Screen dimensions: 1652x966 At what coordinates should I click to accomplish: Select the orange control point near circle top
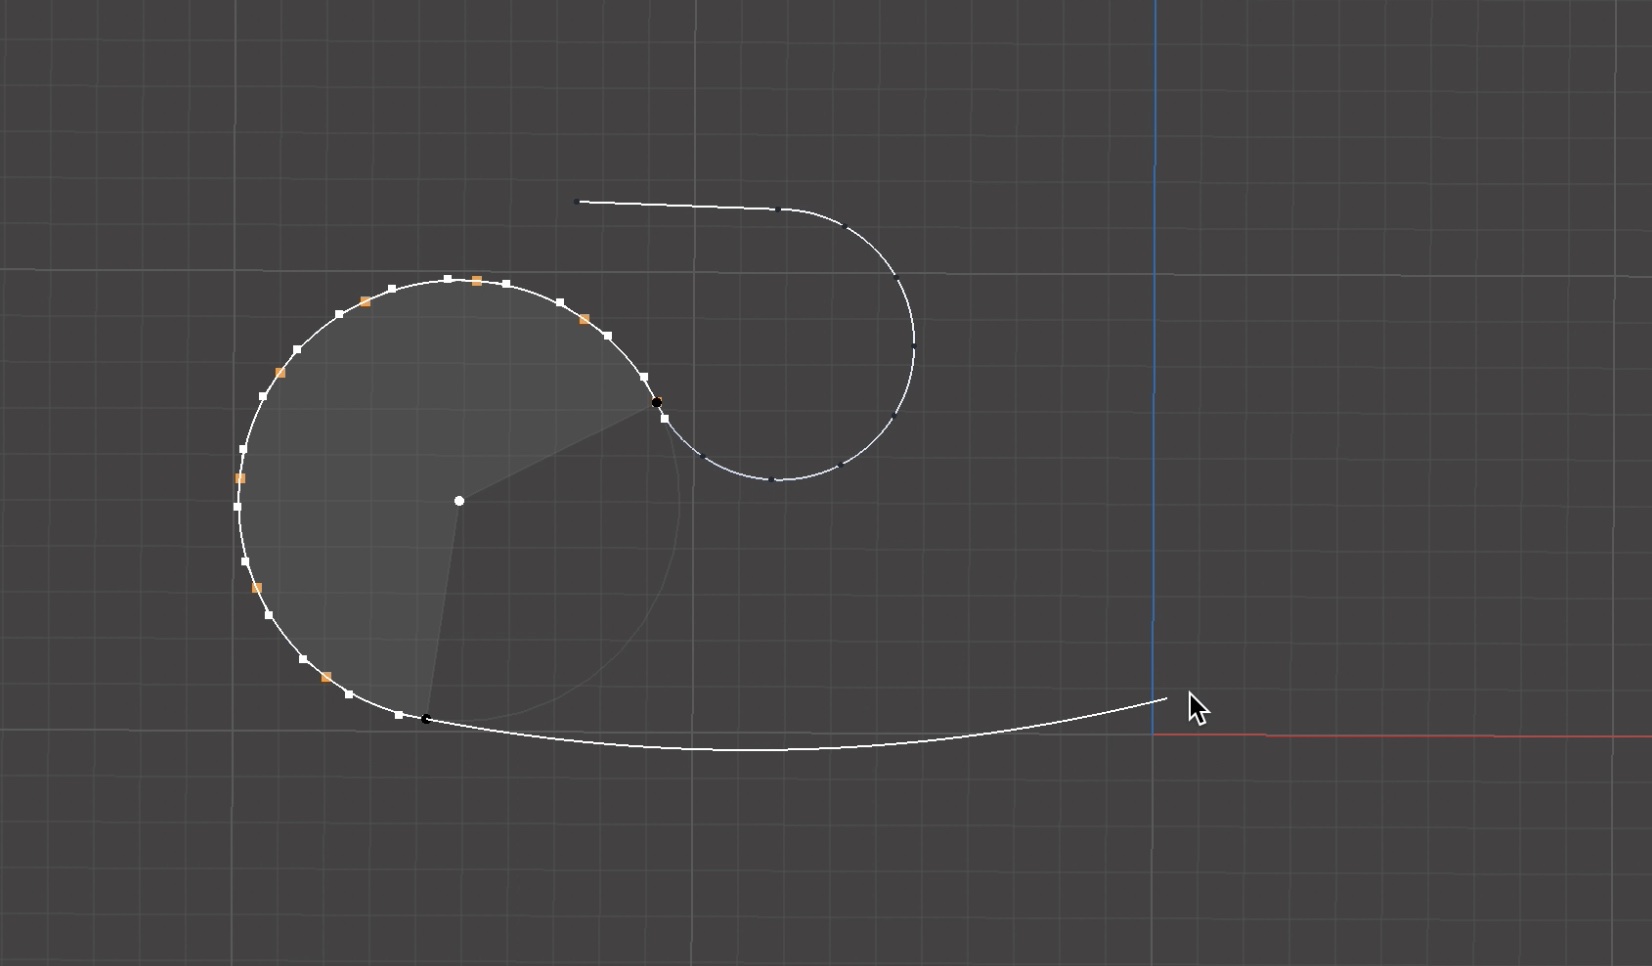pyautogui.click(x=475, y=281)
